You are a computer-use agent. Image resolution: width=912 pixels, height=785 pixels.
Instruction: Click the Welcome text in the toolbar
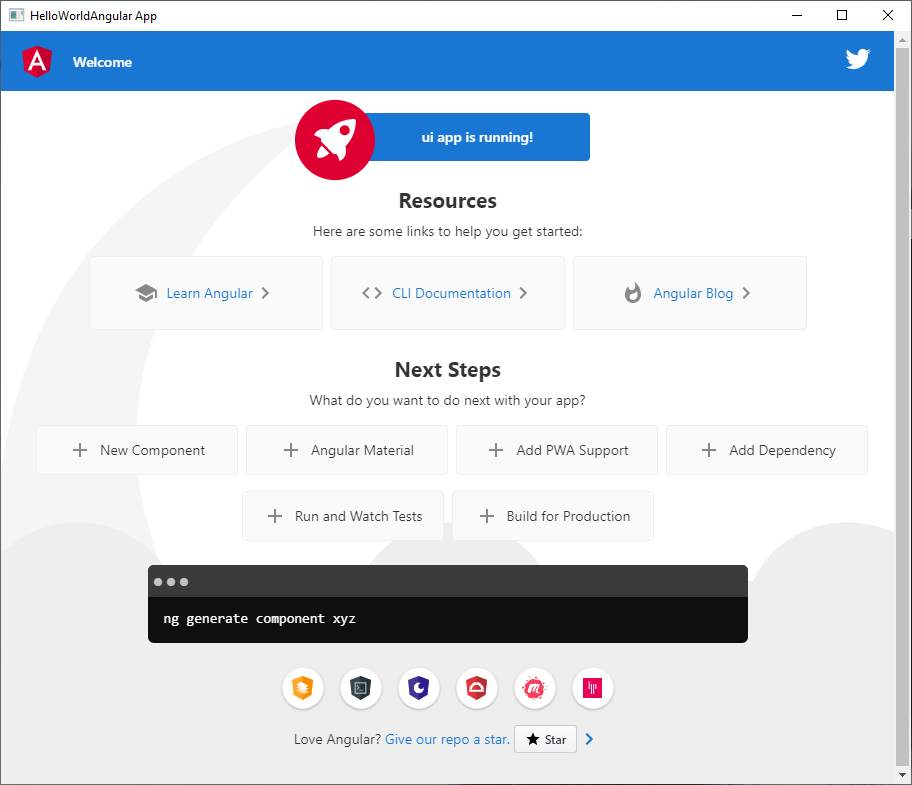[102, 62]
